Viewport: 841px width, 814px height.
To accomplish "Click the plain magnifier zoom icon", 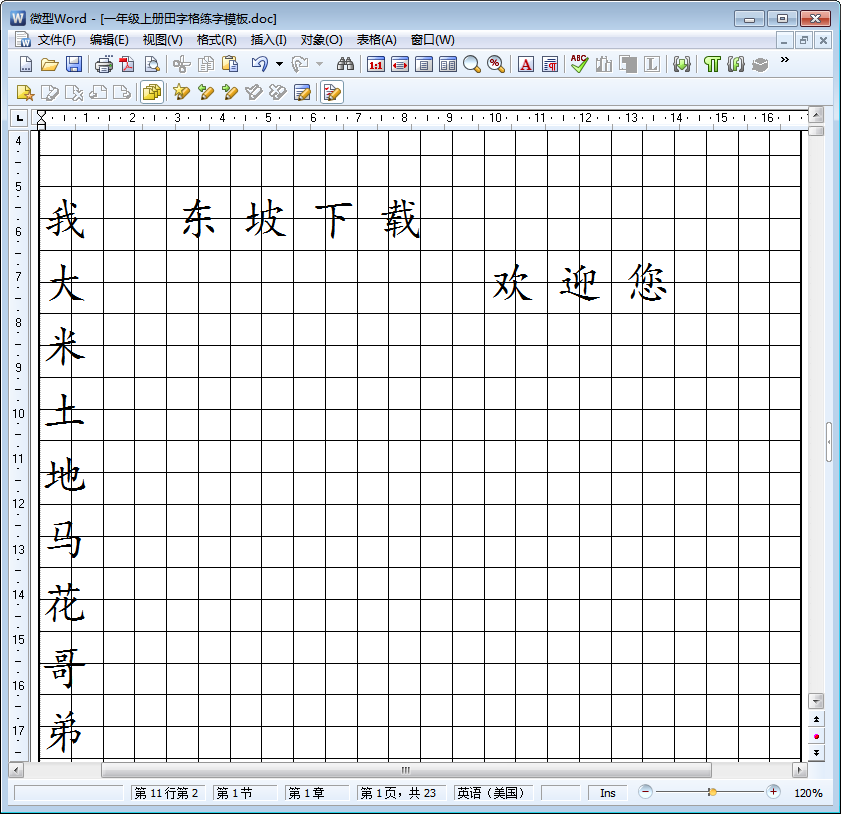I will coord(471,64).
